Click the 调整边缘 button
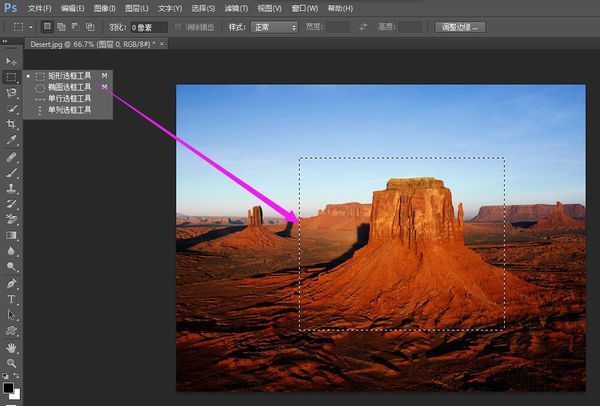600x406 pixels. click(460, 27)
